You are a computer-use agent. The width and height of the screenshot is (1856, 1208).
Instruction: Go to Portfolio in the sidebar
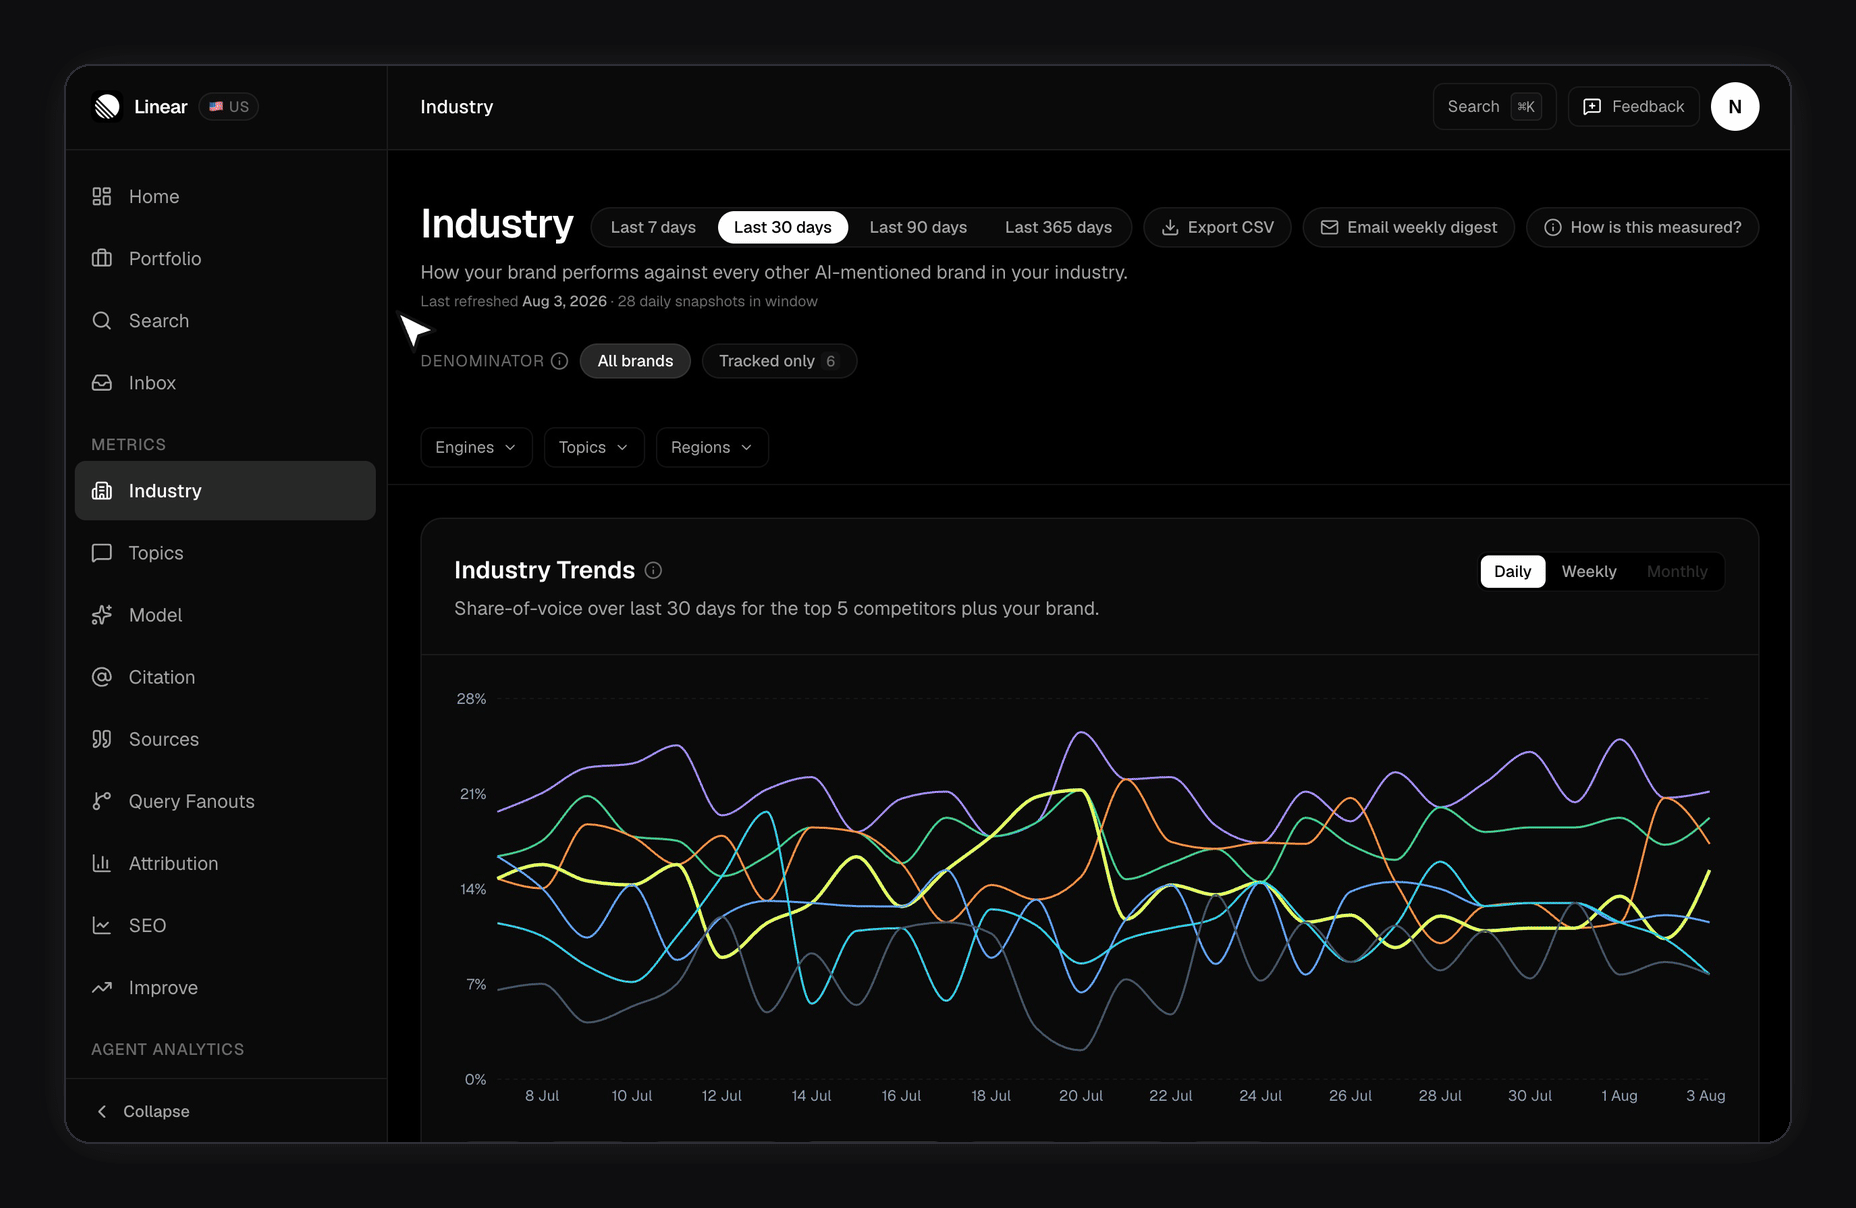[225, 259]
